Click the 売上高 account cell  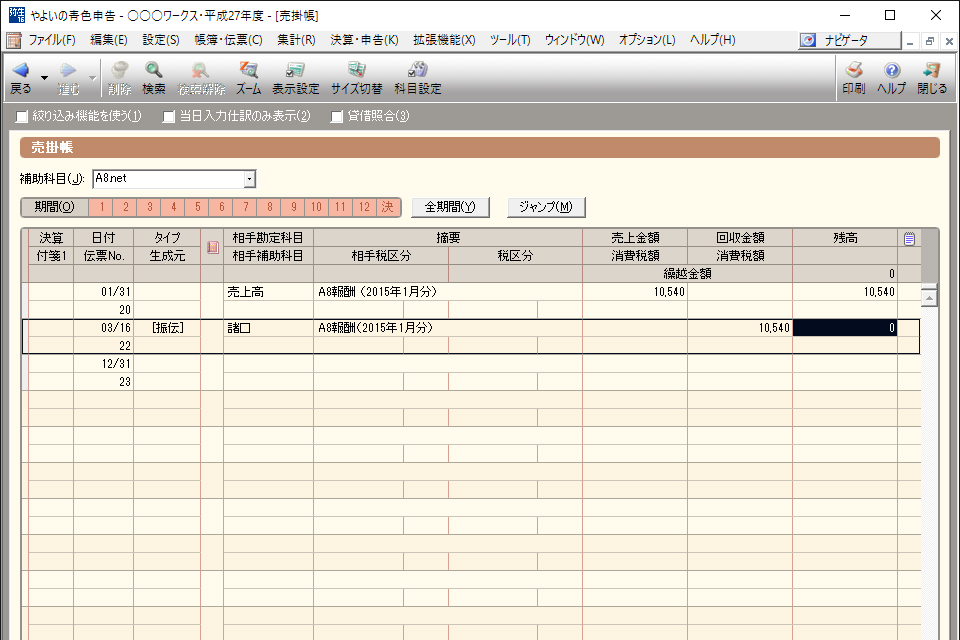click(x=268, y=292)
